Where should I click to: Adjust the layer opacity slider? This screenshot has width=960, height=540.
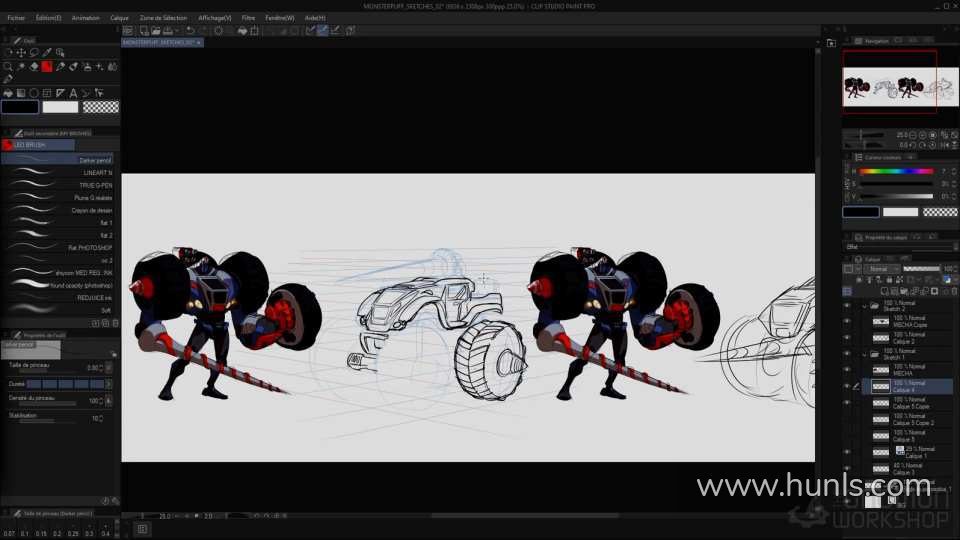[921, 269]
